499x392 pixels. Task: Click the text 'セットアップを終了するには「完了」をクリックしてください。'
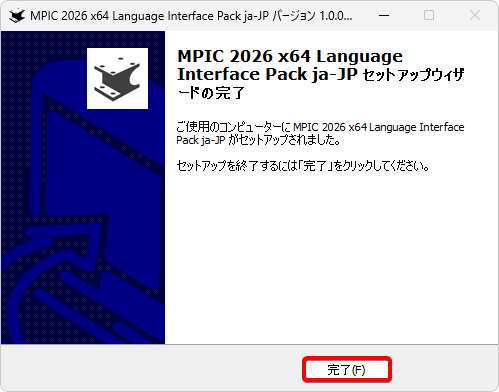point(303,166)
